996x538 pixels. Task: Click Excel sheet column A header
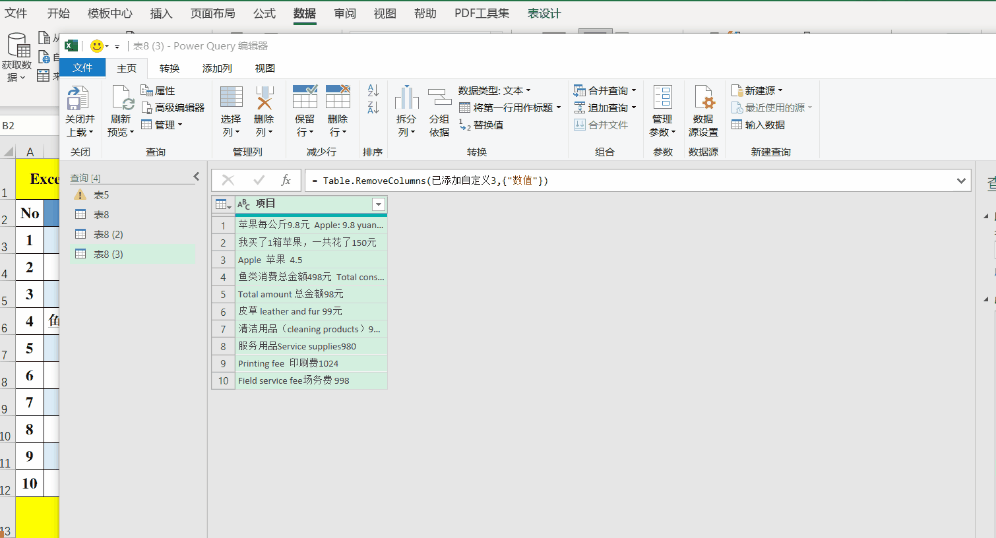[30, 151]
